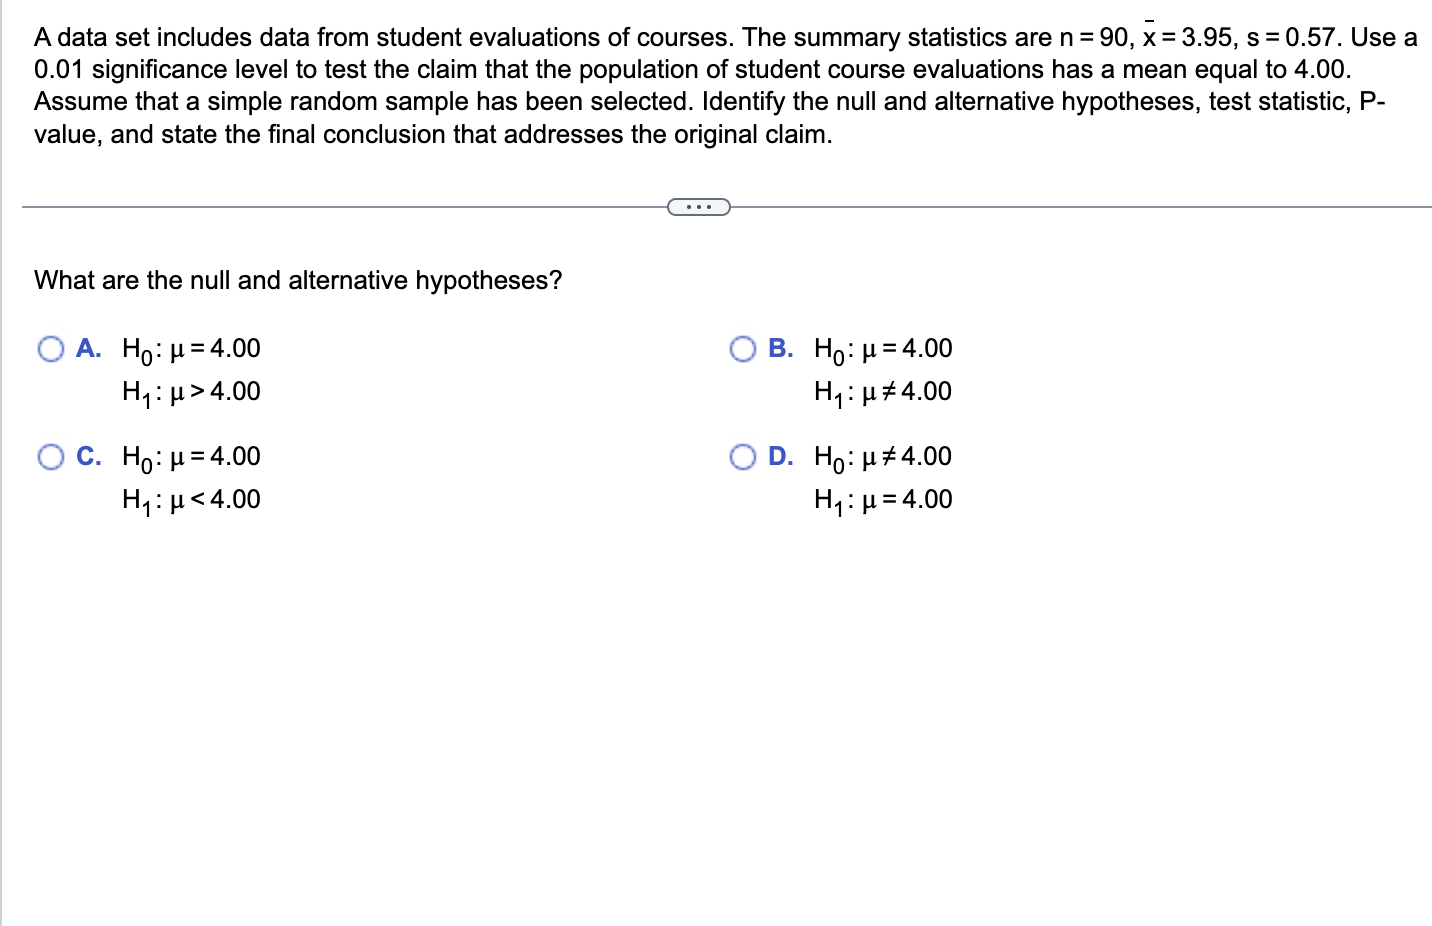Select radio button for option C

(x=50, y=456)
